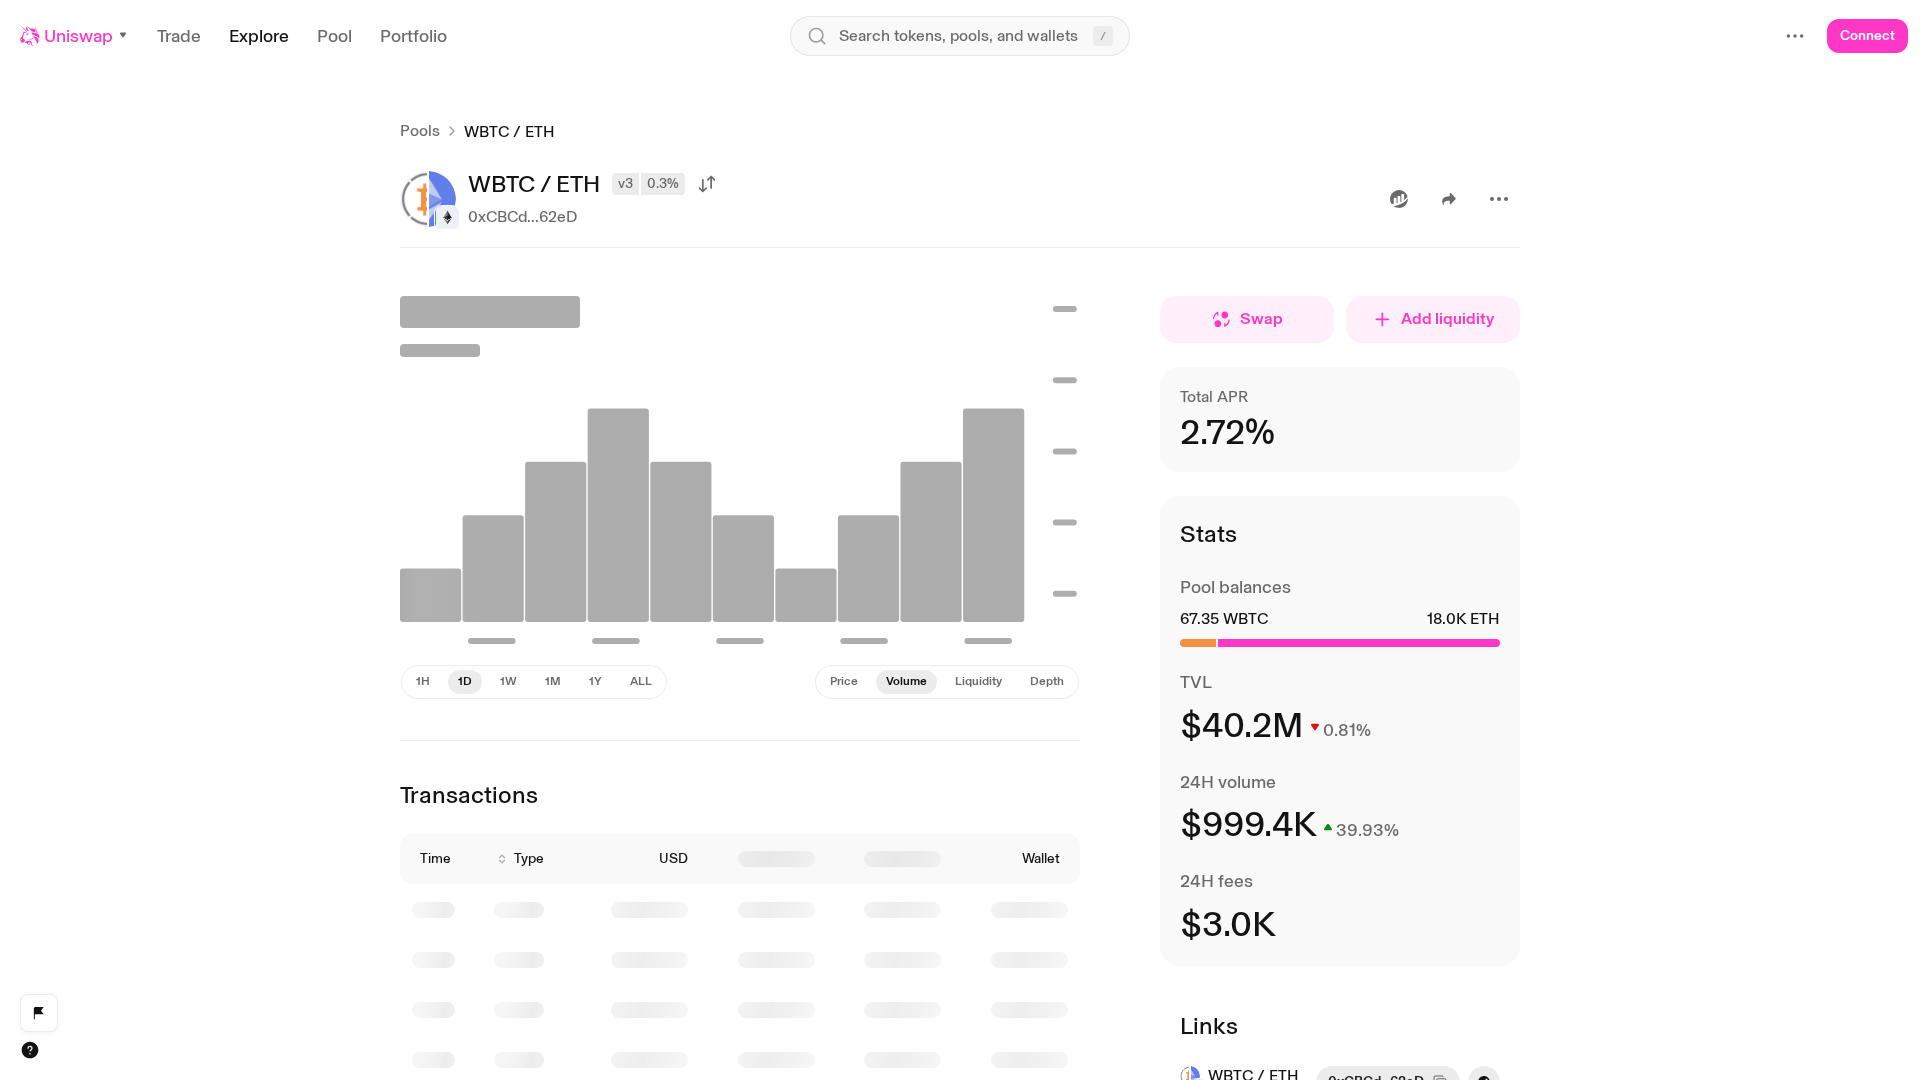Click the v3 protocol version badge

tap(625, 184)
